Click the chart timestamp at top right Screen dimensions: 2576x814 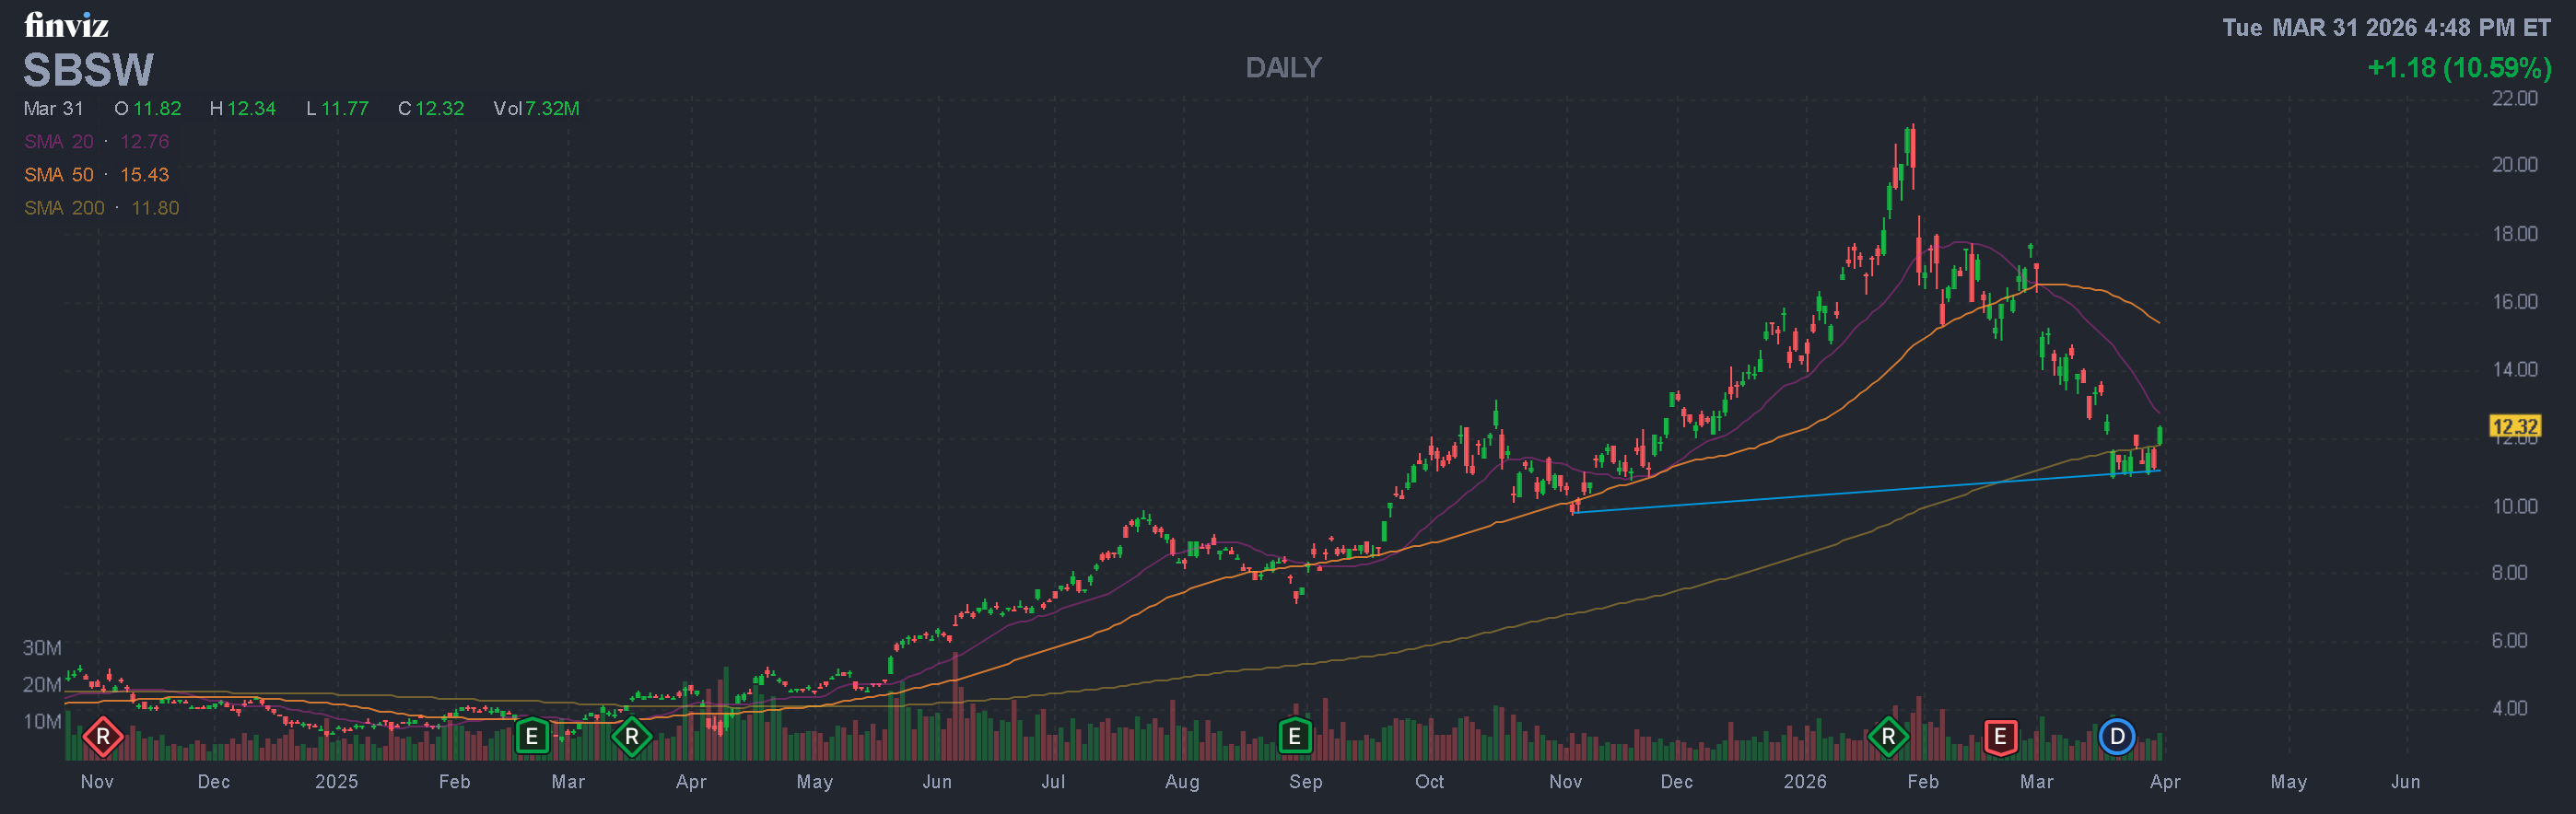[x=2385, y=27]
